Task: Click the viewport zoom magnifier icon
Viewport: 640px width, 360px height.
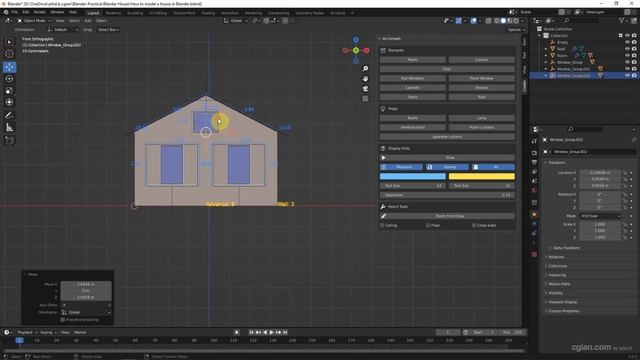Action: click(365, 69)
